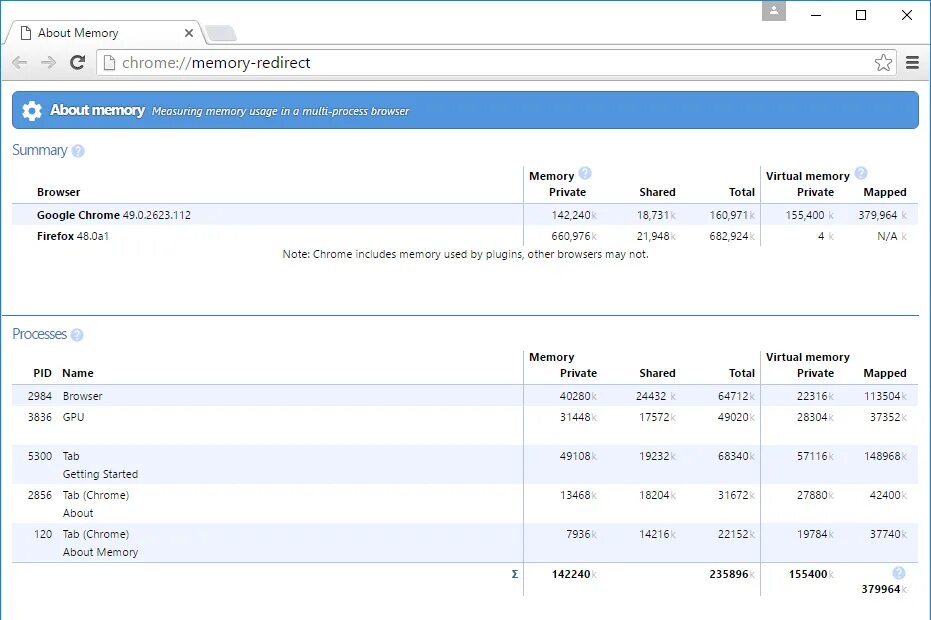
Task: Click the sigma sum symbol
Action: coord(515,574)
